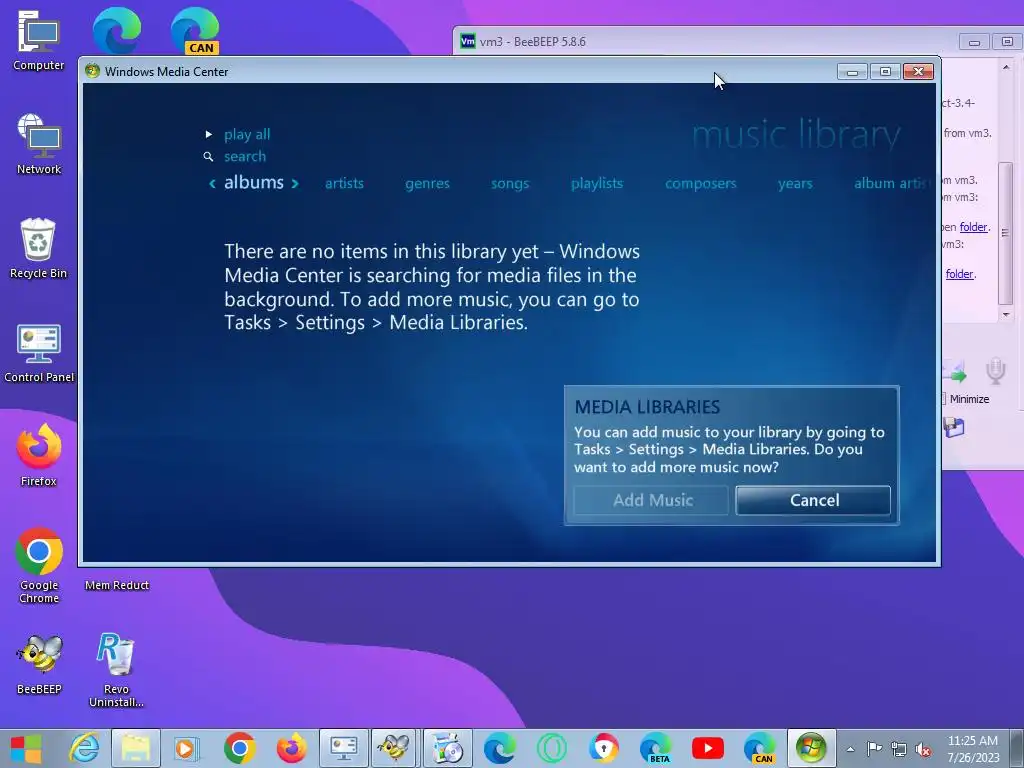Viewport: 1024px width, 768px height.
Task: Click the Control Panel taskbar button
Action: tap(344, 748)
